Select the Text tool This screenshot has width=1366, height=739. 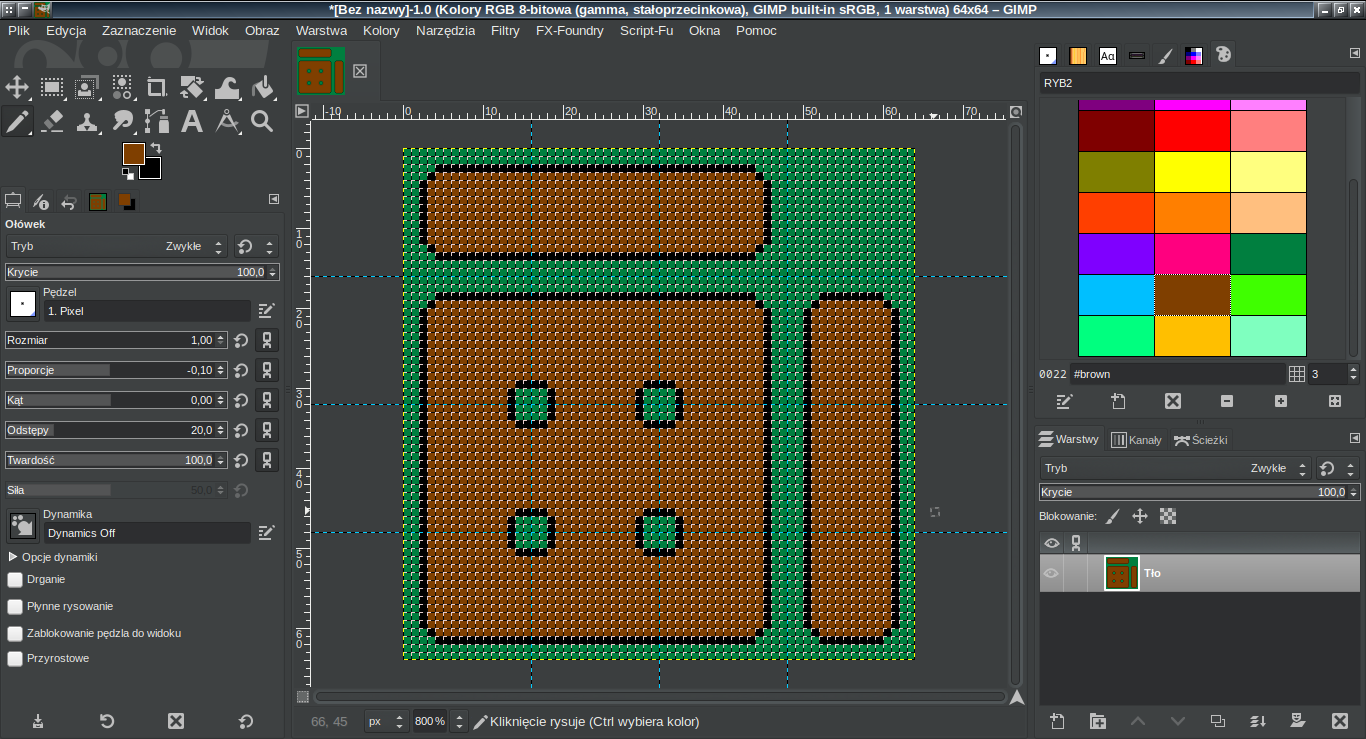(x=192, y=122)
